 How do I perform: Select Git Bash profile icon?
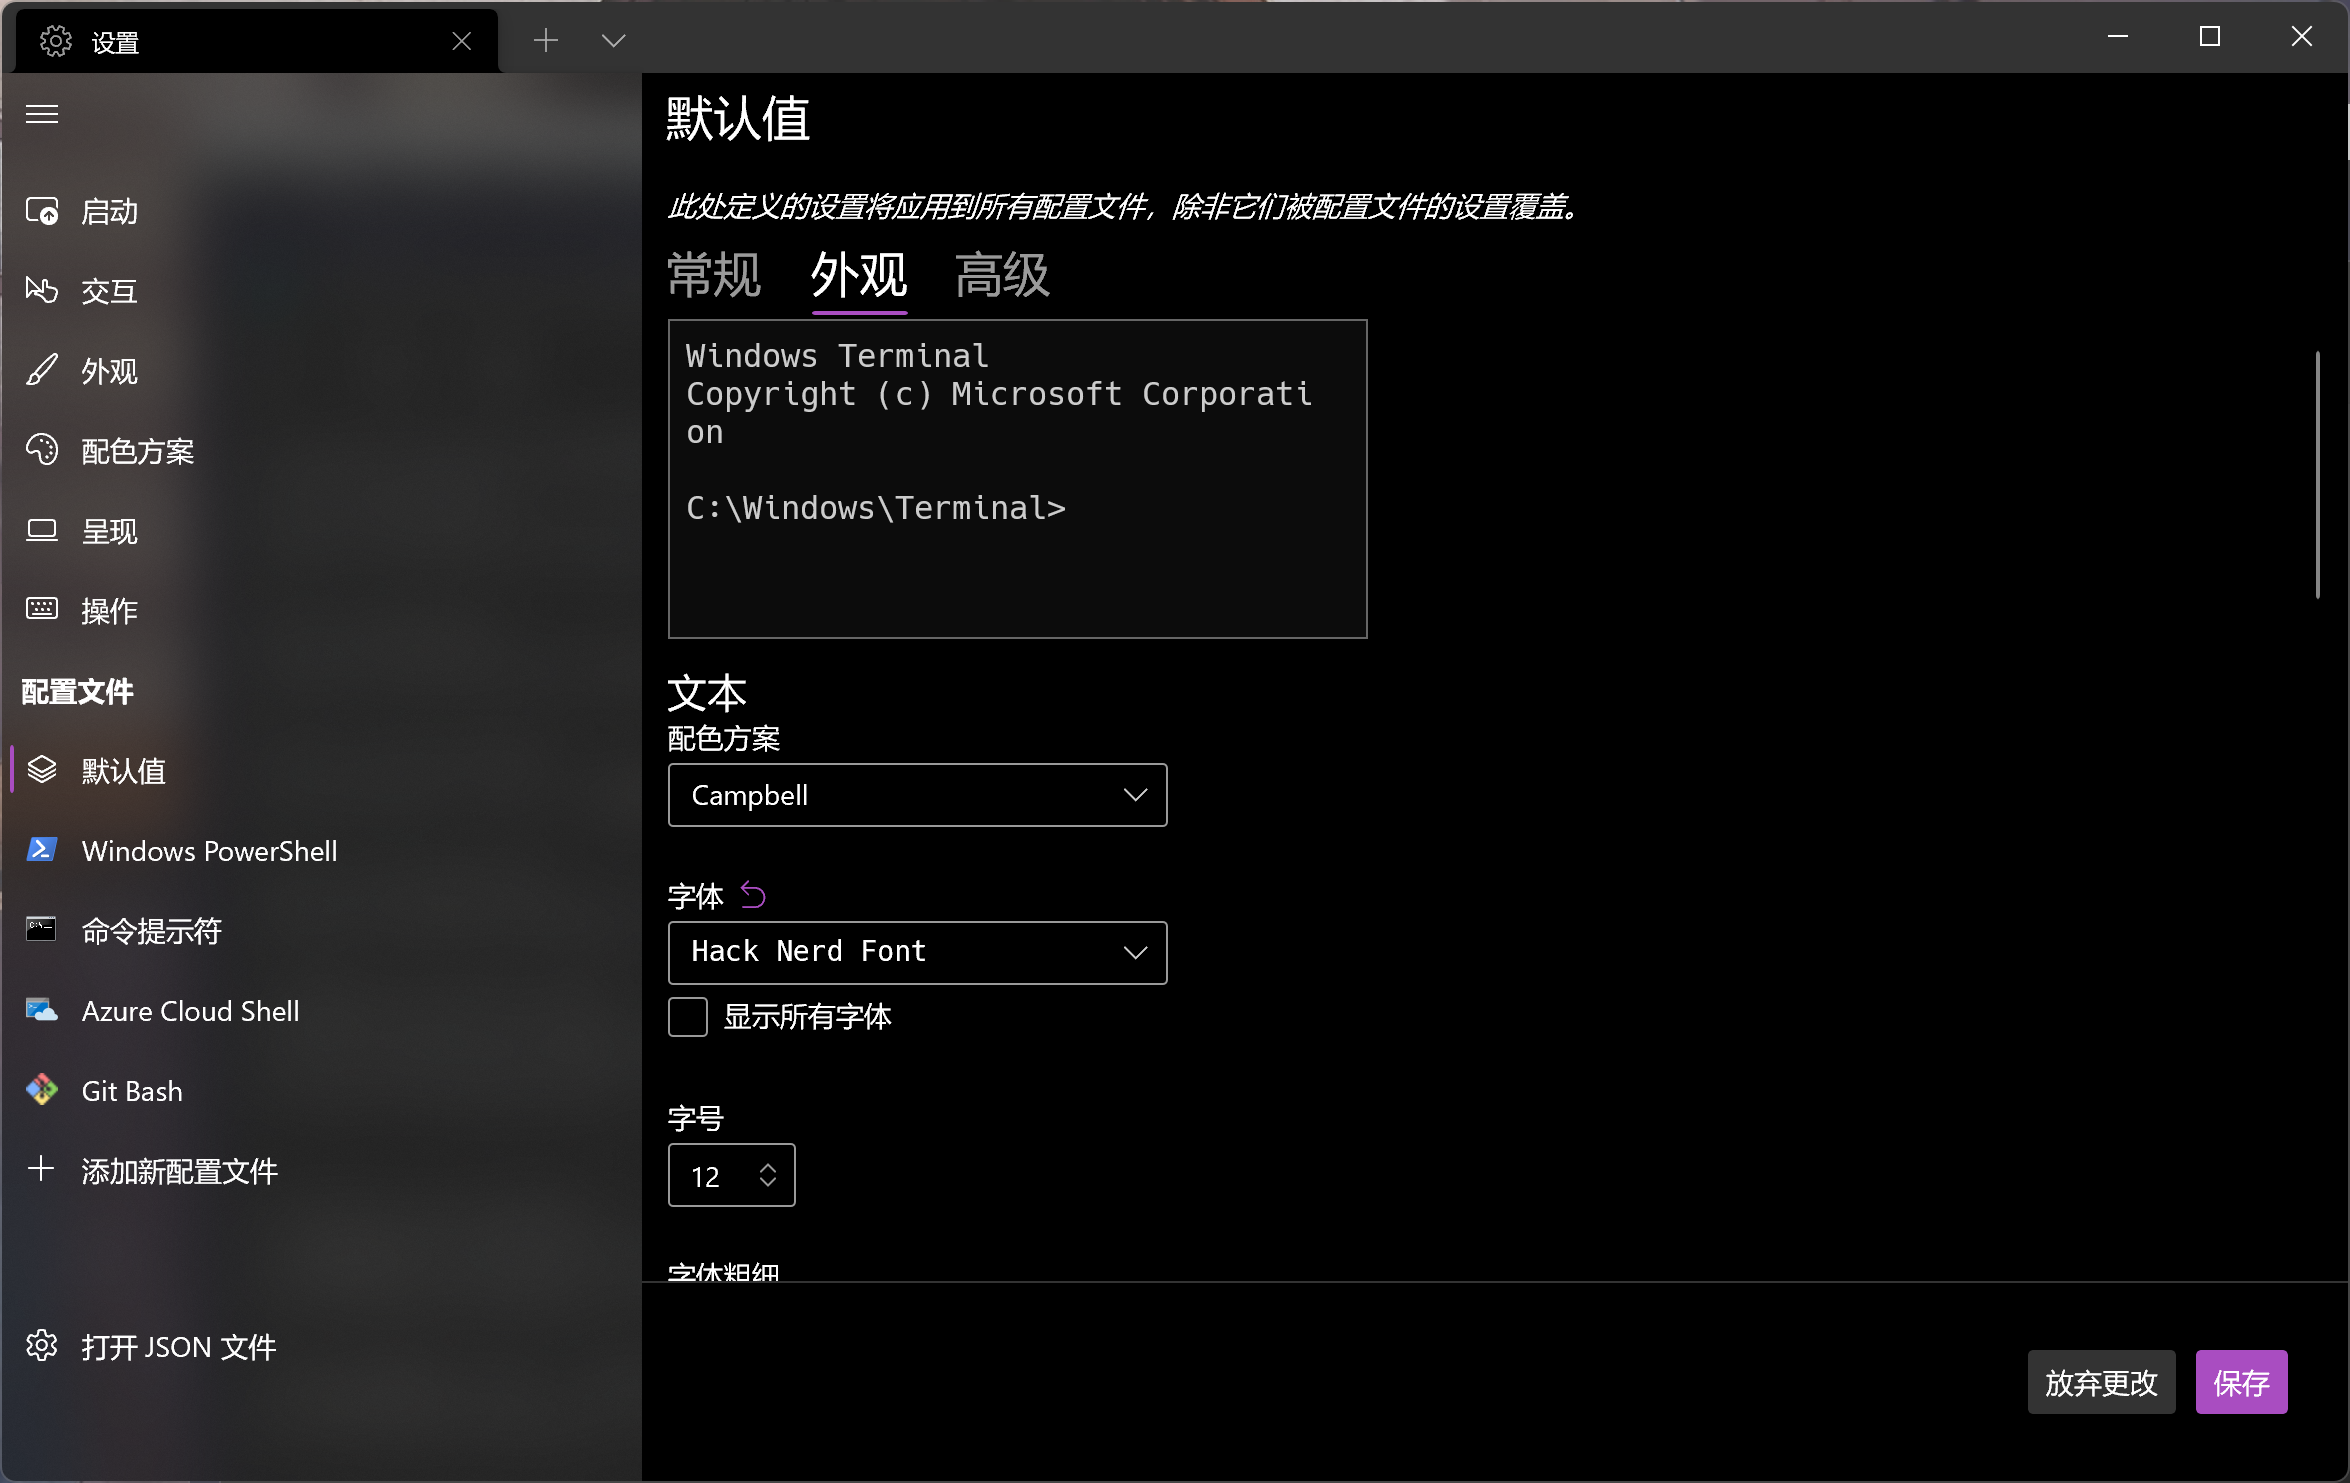click(42, 1090)
